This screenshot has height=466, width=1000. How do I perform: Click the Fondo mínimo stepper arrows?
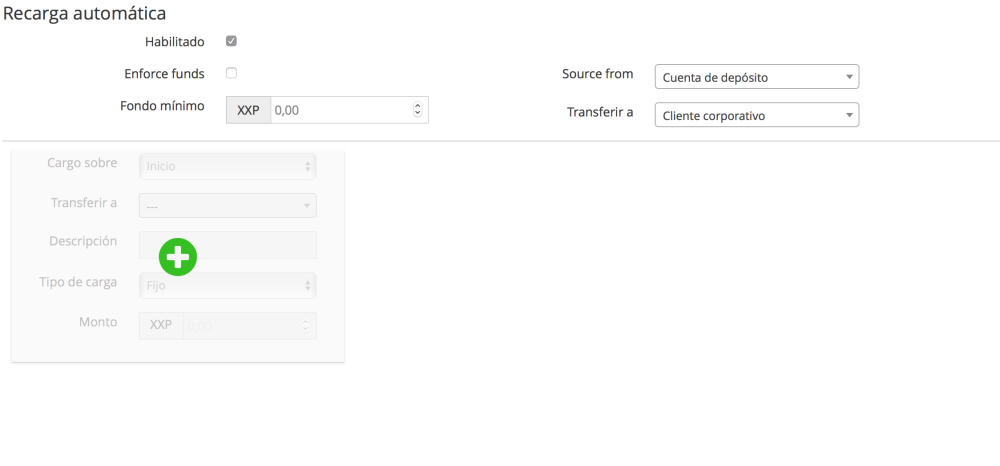coord(418,110)
